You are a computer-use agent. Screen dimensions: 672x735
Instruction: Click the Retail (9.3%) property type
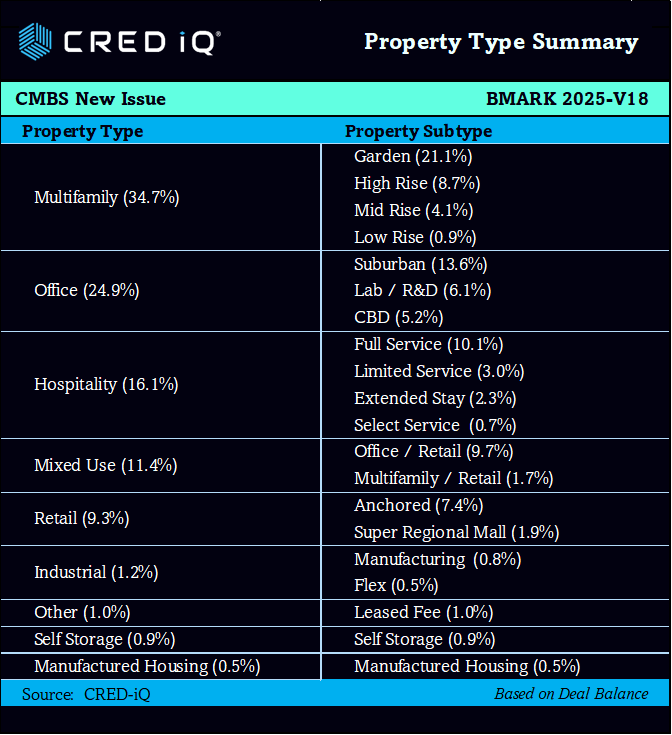[81, 518]
